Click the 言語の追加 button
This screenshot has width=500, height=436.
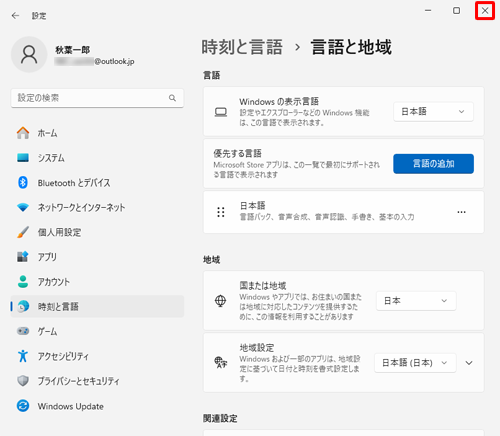433,164
